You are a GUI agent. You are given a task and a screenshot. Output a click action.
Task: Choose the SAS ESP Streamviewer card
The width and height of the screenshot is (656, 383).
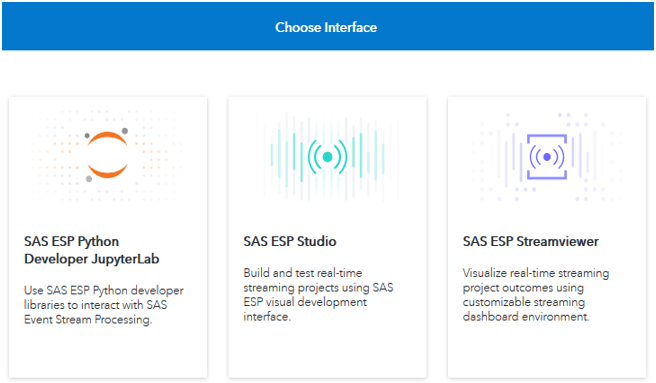point(547,237)
